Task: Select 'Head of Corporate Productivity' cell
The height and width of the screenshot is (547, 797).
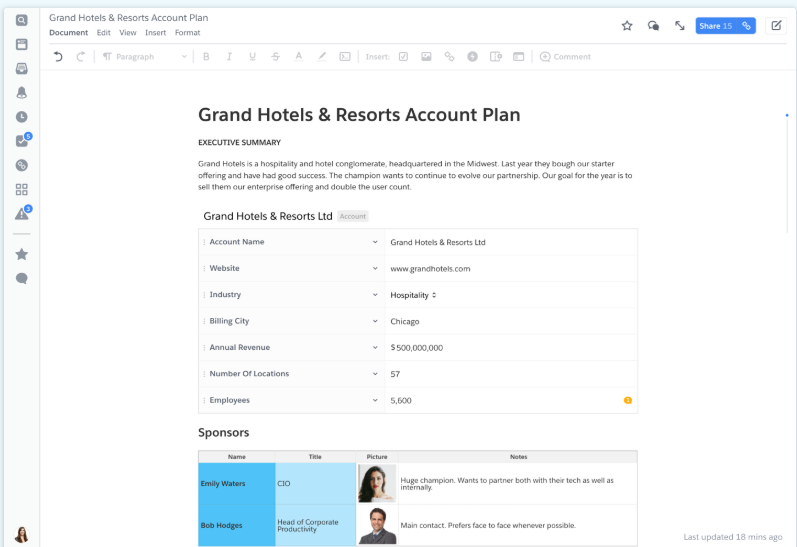Action: (x=316, y=525)
